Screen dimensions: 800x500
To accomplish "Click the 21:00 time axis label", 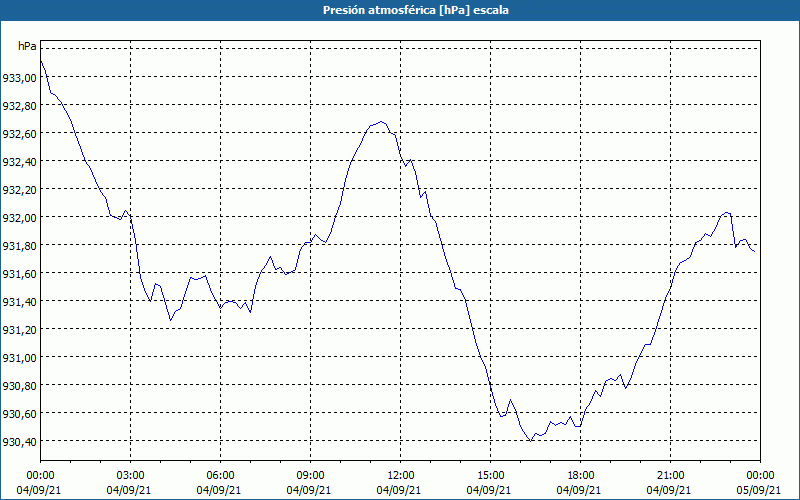I will [x=670, y=476].
